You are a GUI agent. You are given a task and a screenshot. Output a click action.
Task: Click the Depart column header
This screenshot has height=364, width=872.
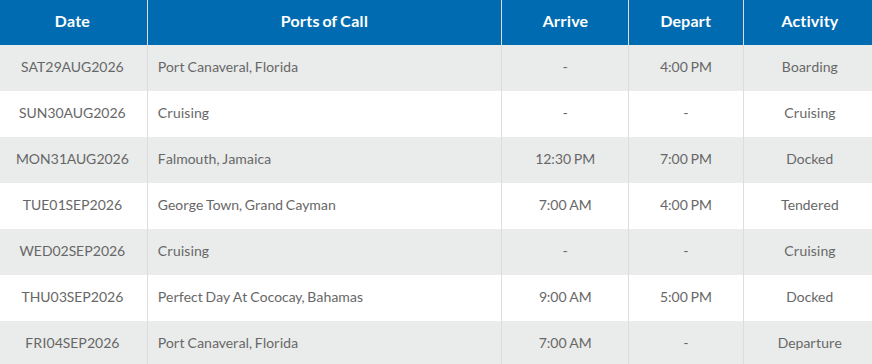[686, 22]
